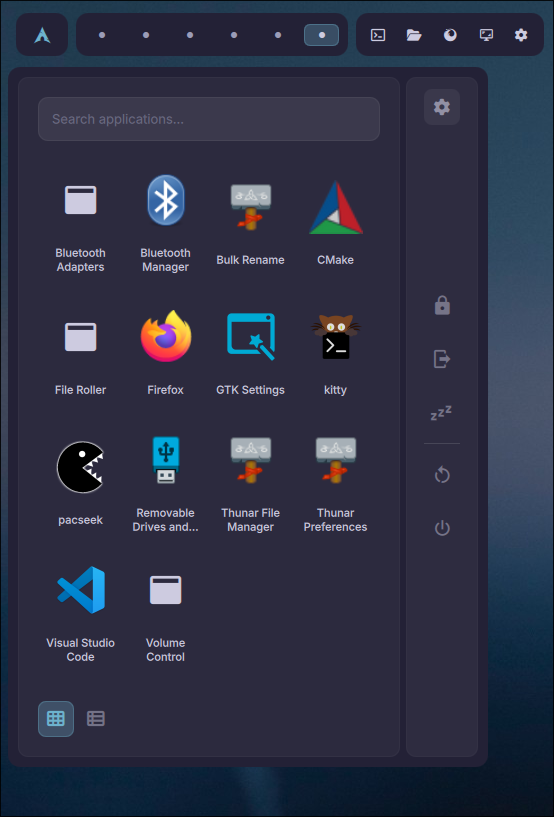The height and width of the screenshot is (817, 554).
Task: Switch to the second workspace dot
Action: pos(146,35)
